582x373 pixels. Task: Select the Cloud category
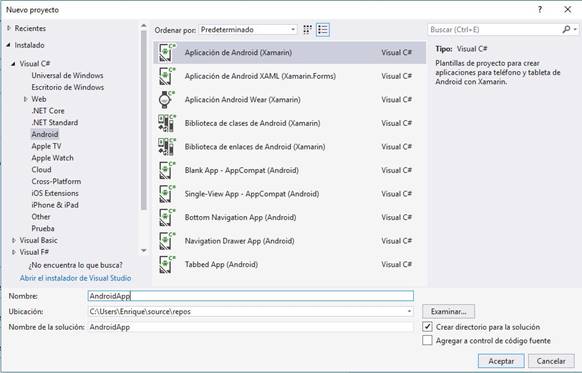41,170
